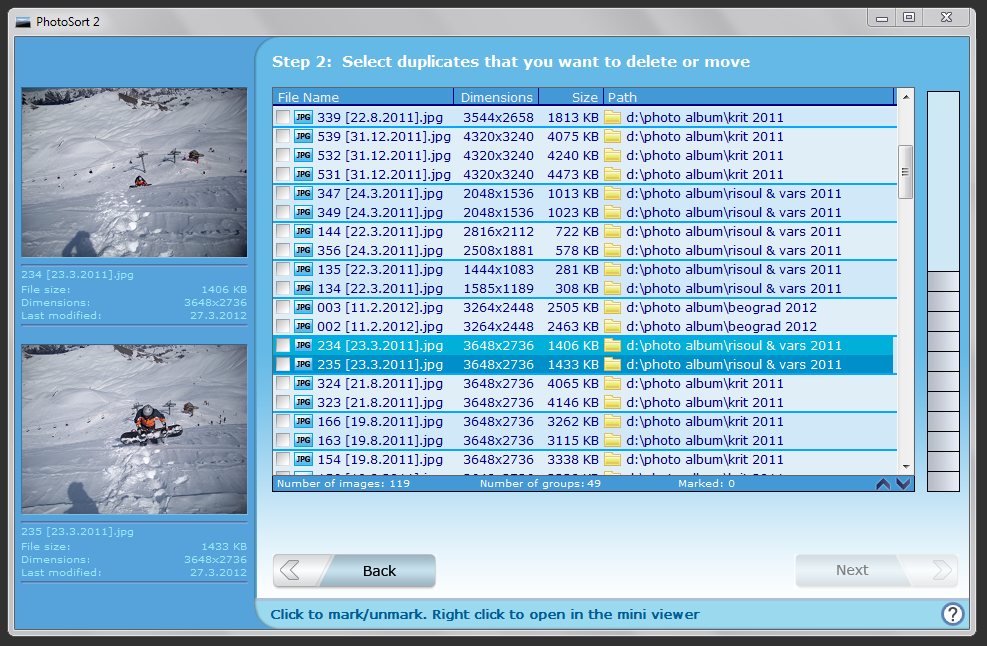Jump to next group with down arrow
The height and width of the screenshot is (646, 987).
pyautogui.click(x=903, y=484)
